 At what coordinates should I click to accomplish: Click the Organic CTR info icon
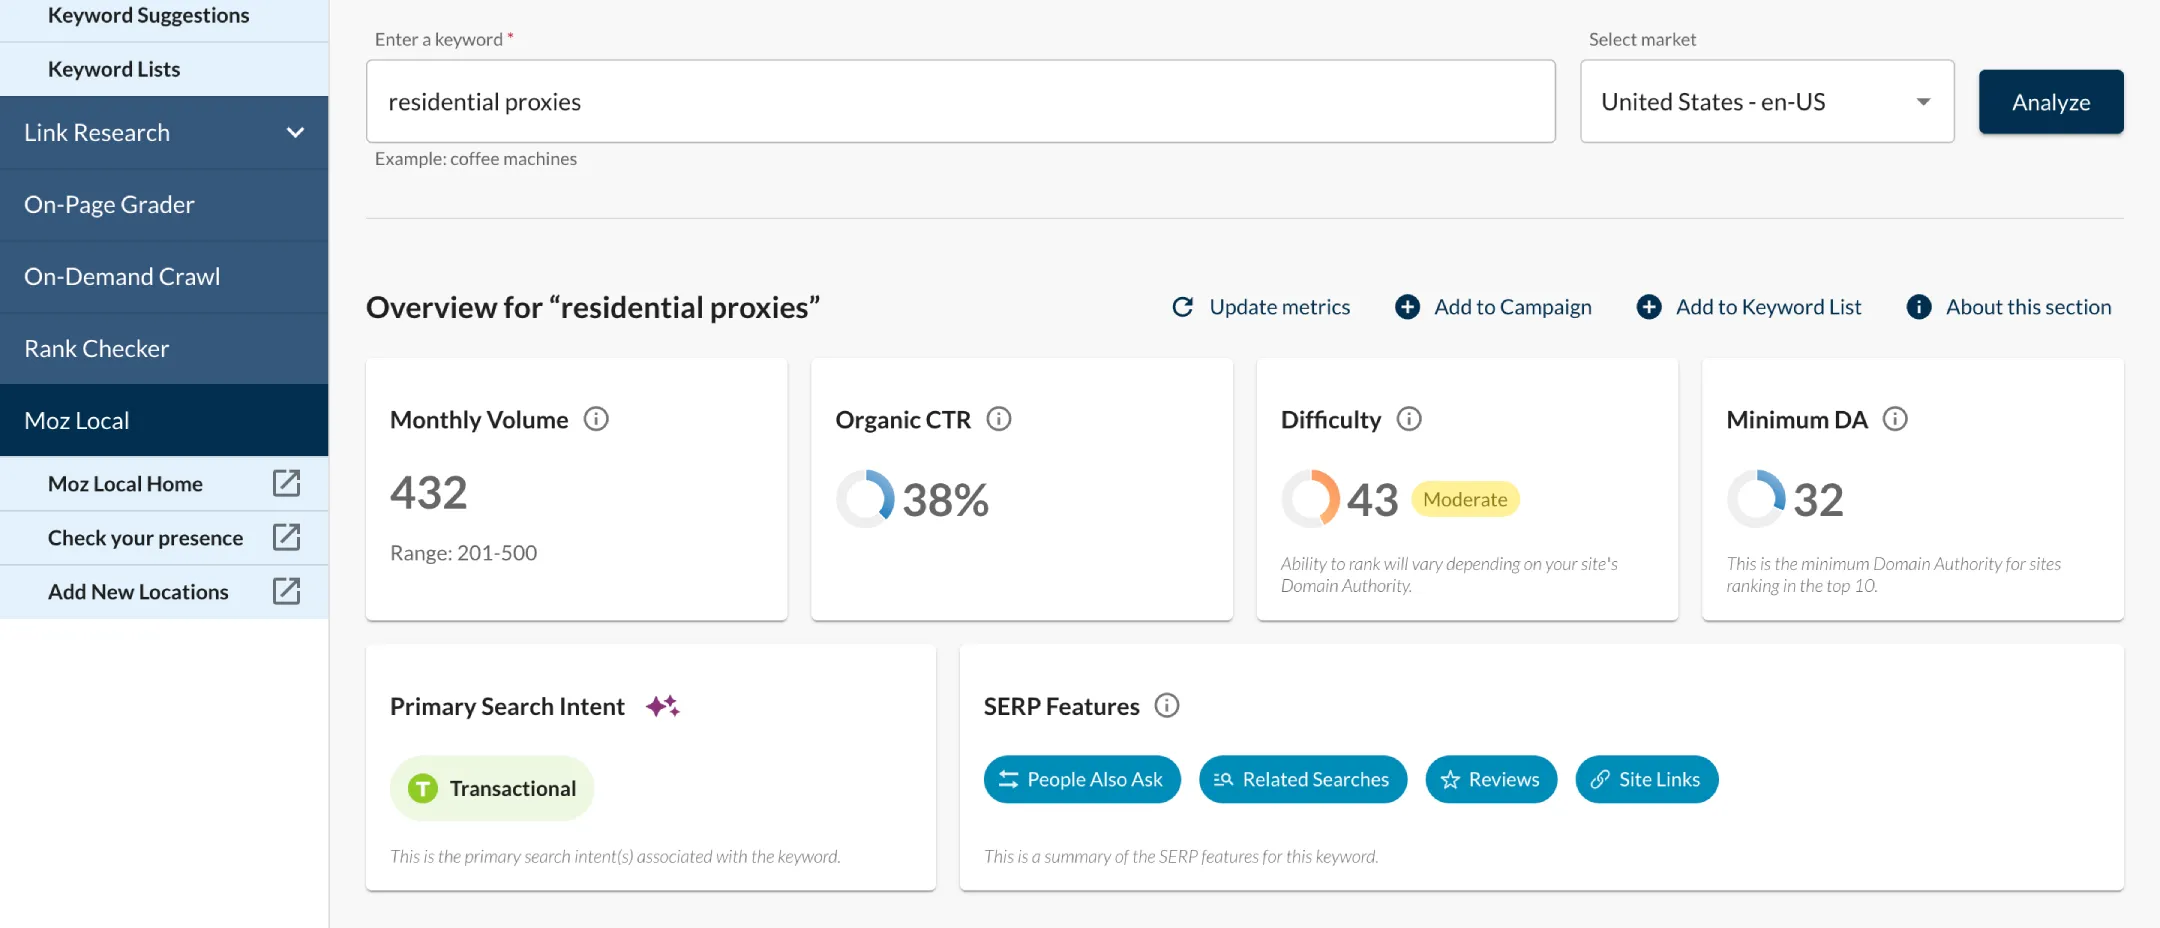click(1001, 419)
